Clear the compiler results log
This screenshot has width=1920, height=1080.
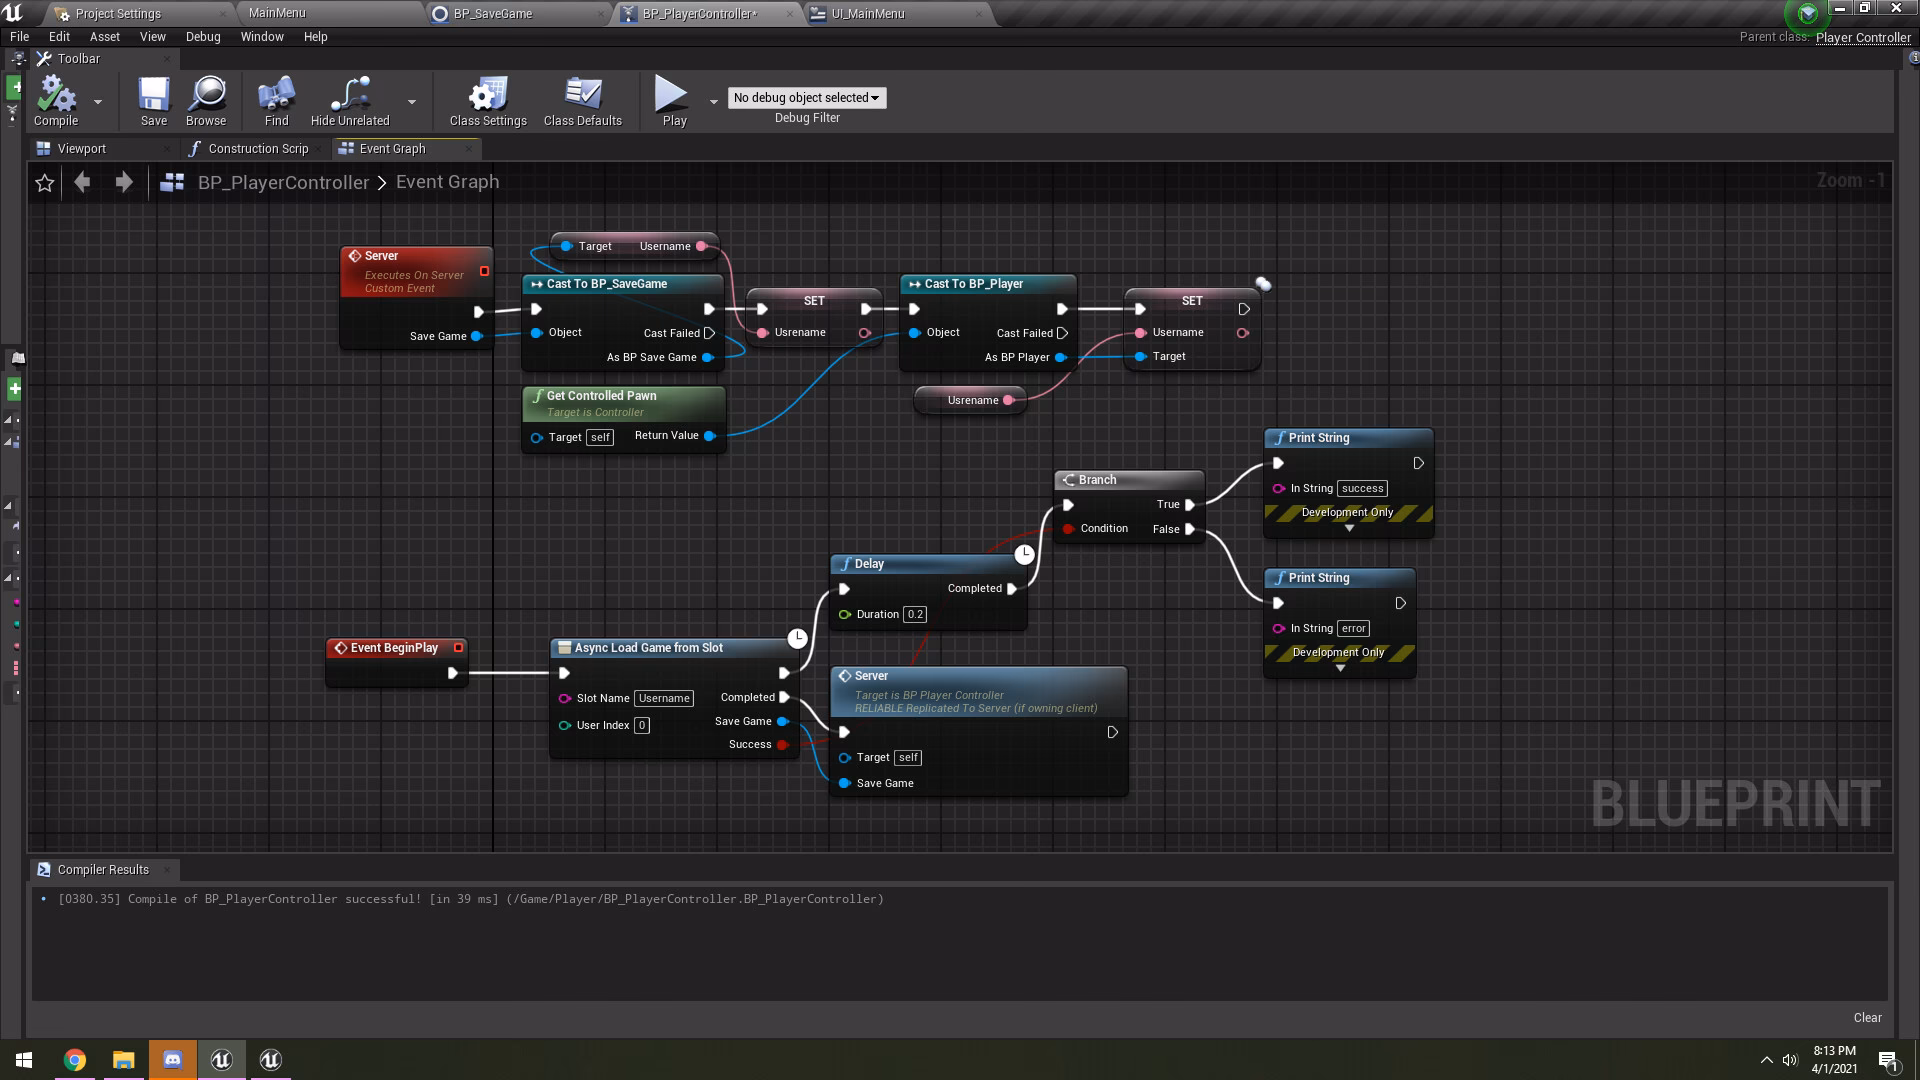click(x=1866, y=1017)
